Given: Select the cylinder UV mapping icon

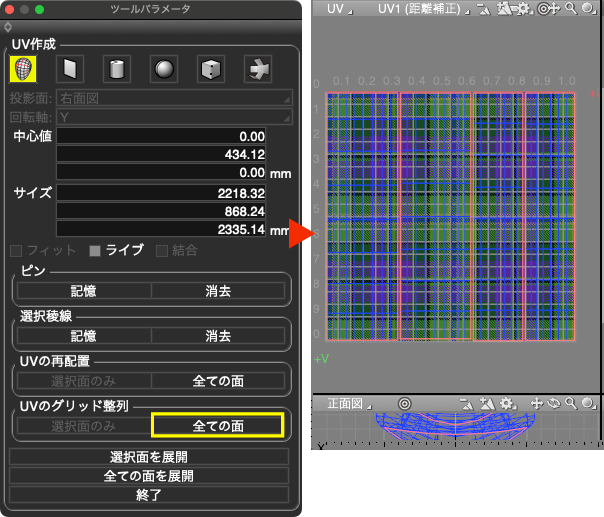Looking at the screenshot, I should pos(117,69).
